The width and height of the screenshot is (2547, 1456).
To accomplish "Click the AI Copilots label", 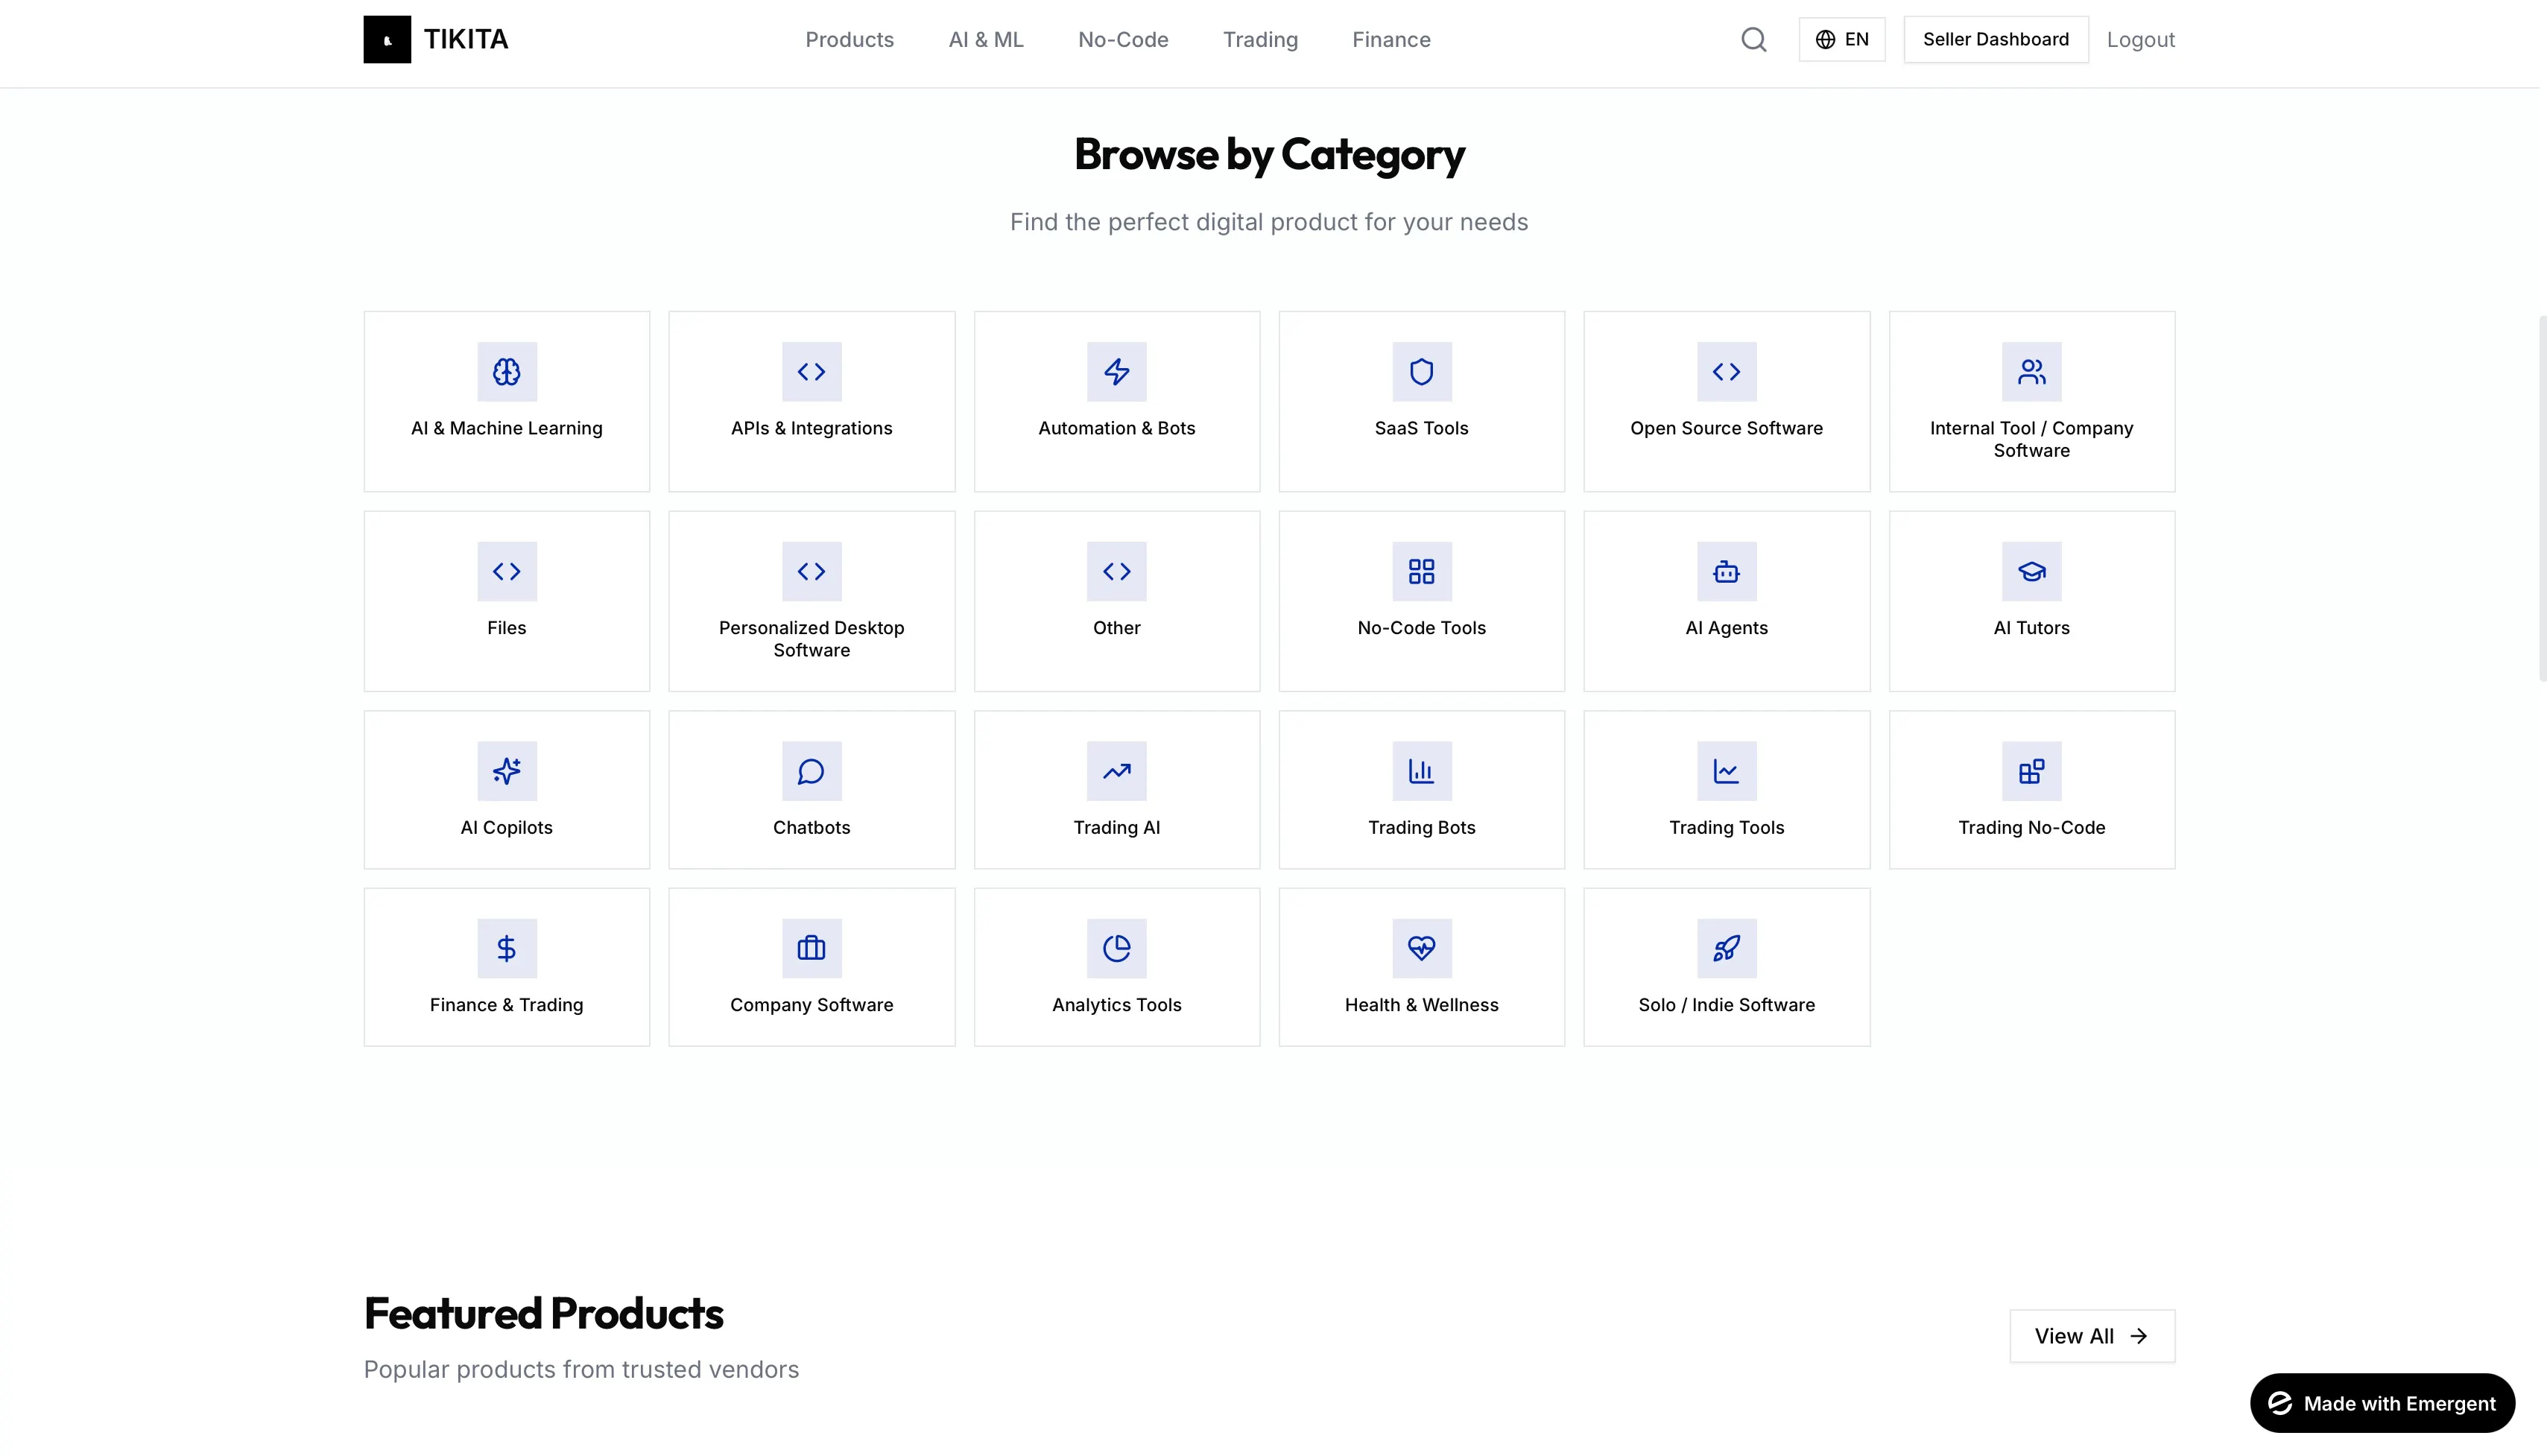I will click(x=507, y=827).
